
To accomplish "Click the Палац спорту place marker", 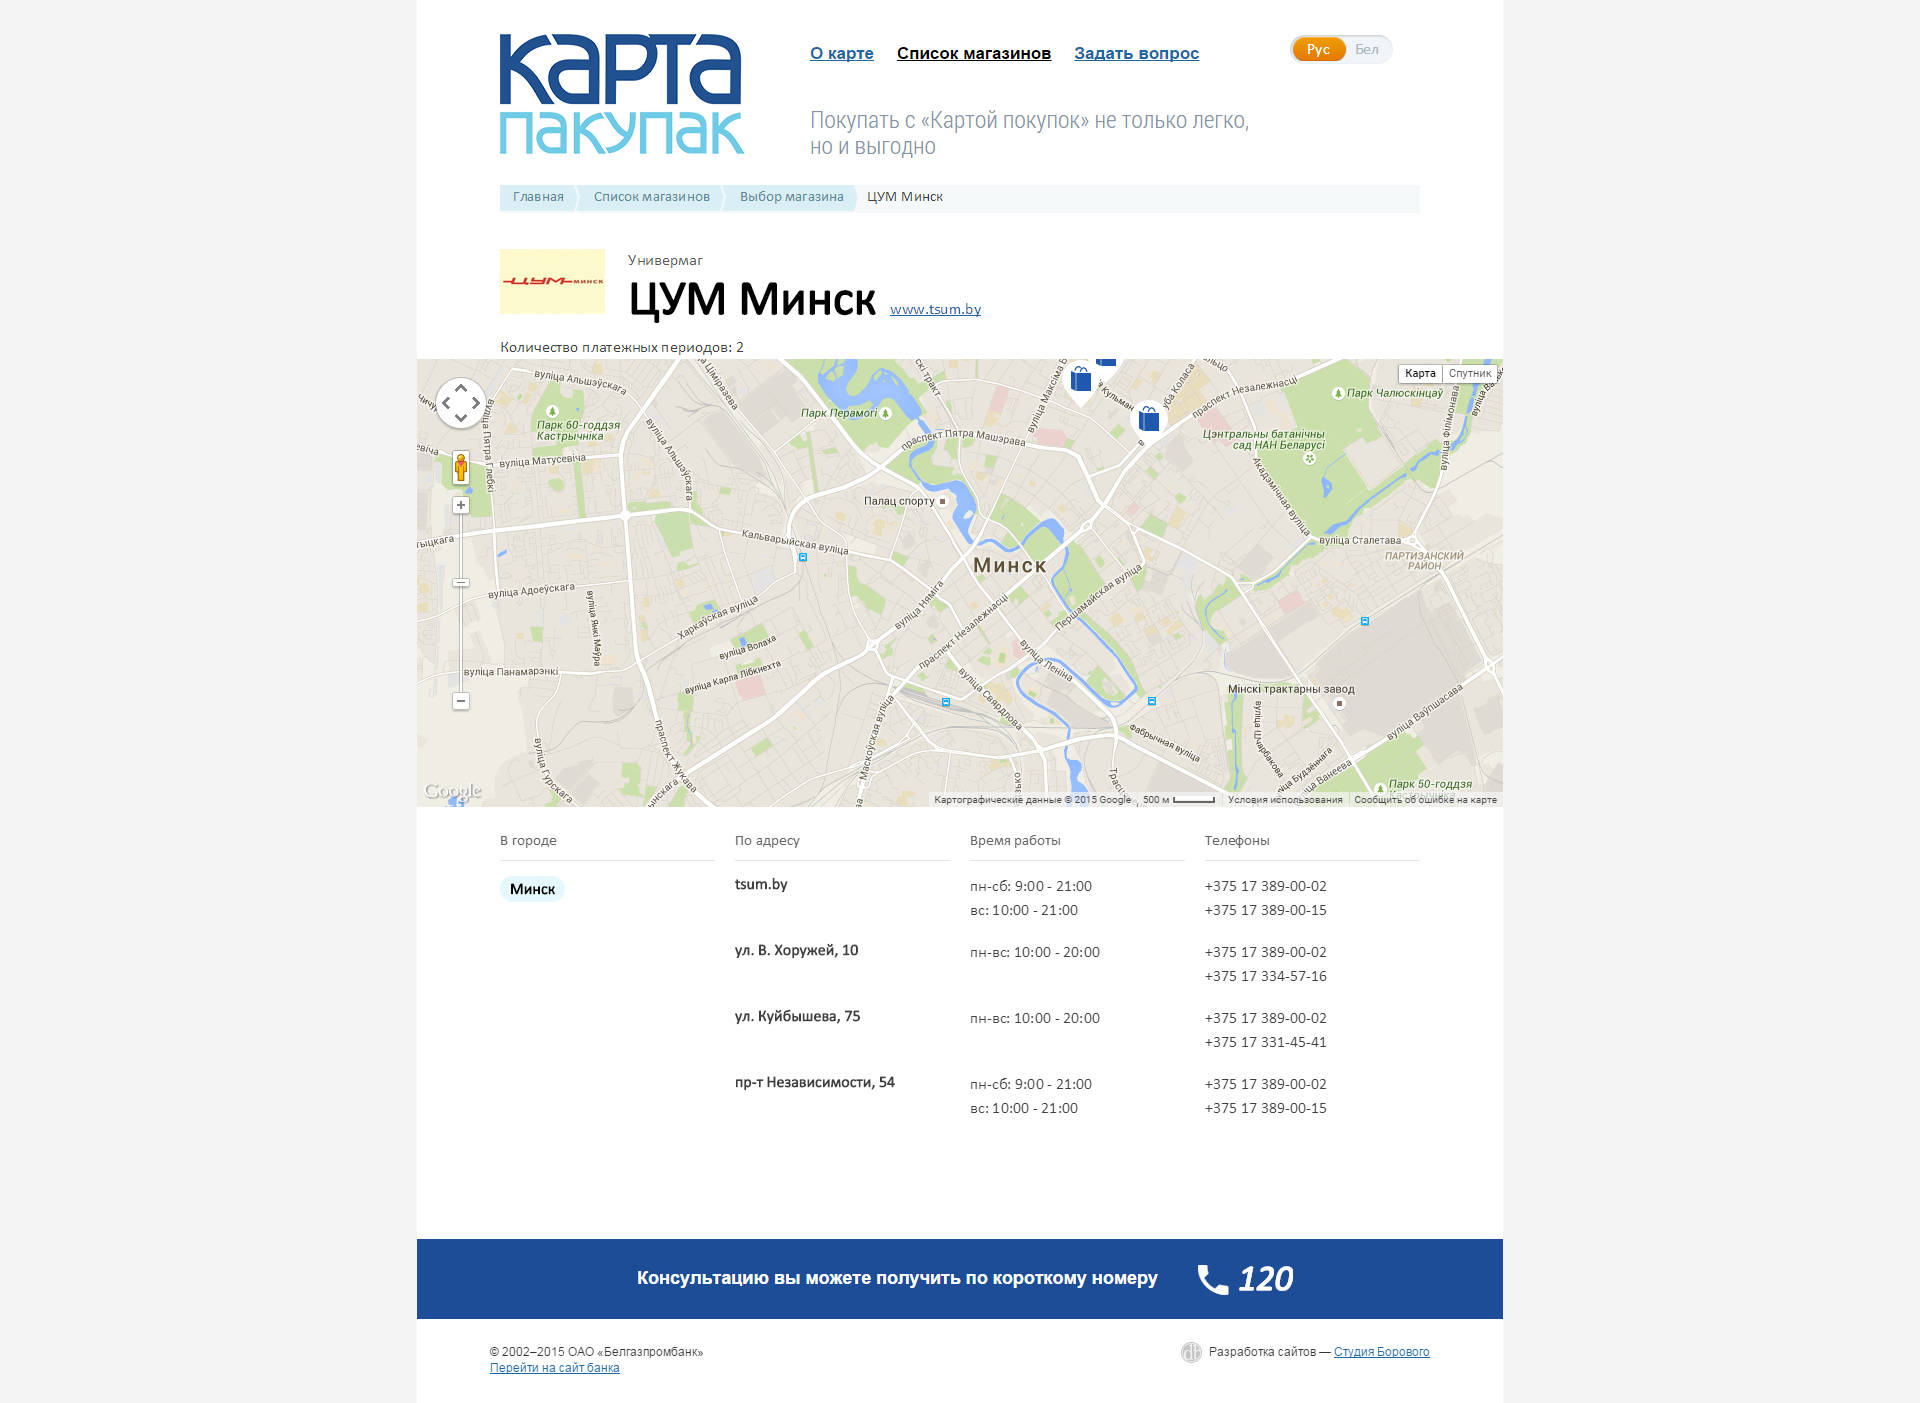I will click(x=942, y=501).
